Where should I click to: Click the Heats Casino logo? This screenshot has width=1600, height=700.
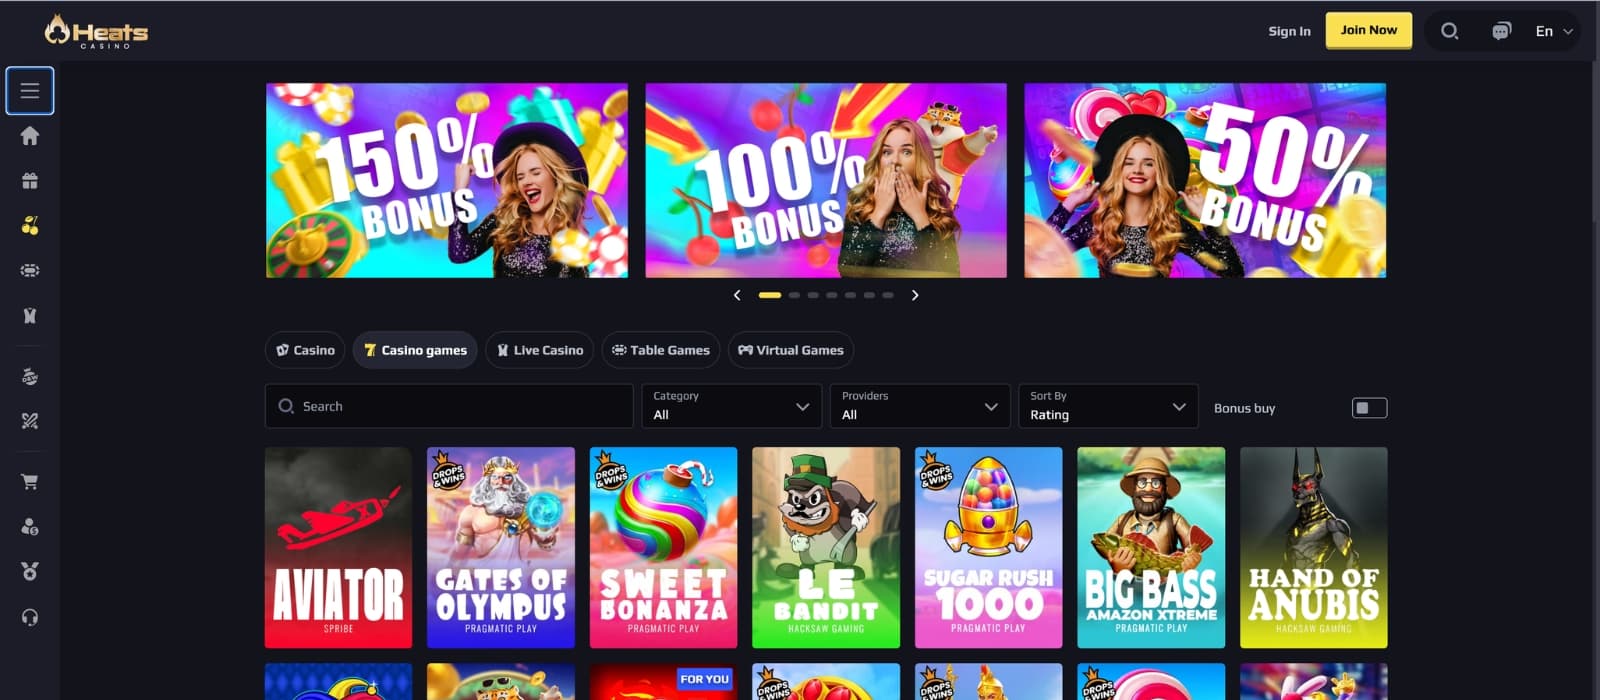click(x=96, y=31)
